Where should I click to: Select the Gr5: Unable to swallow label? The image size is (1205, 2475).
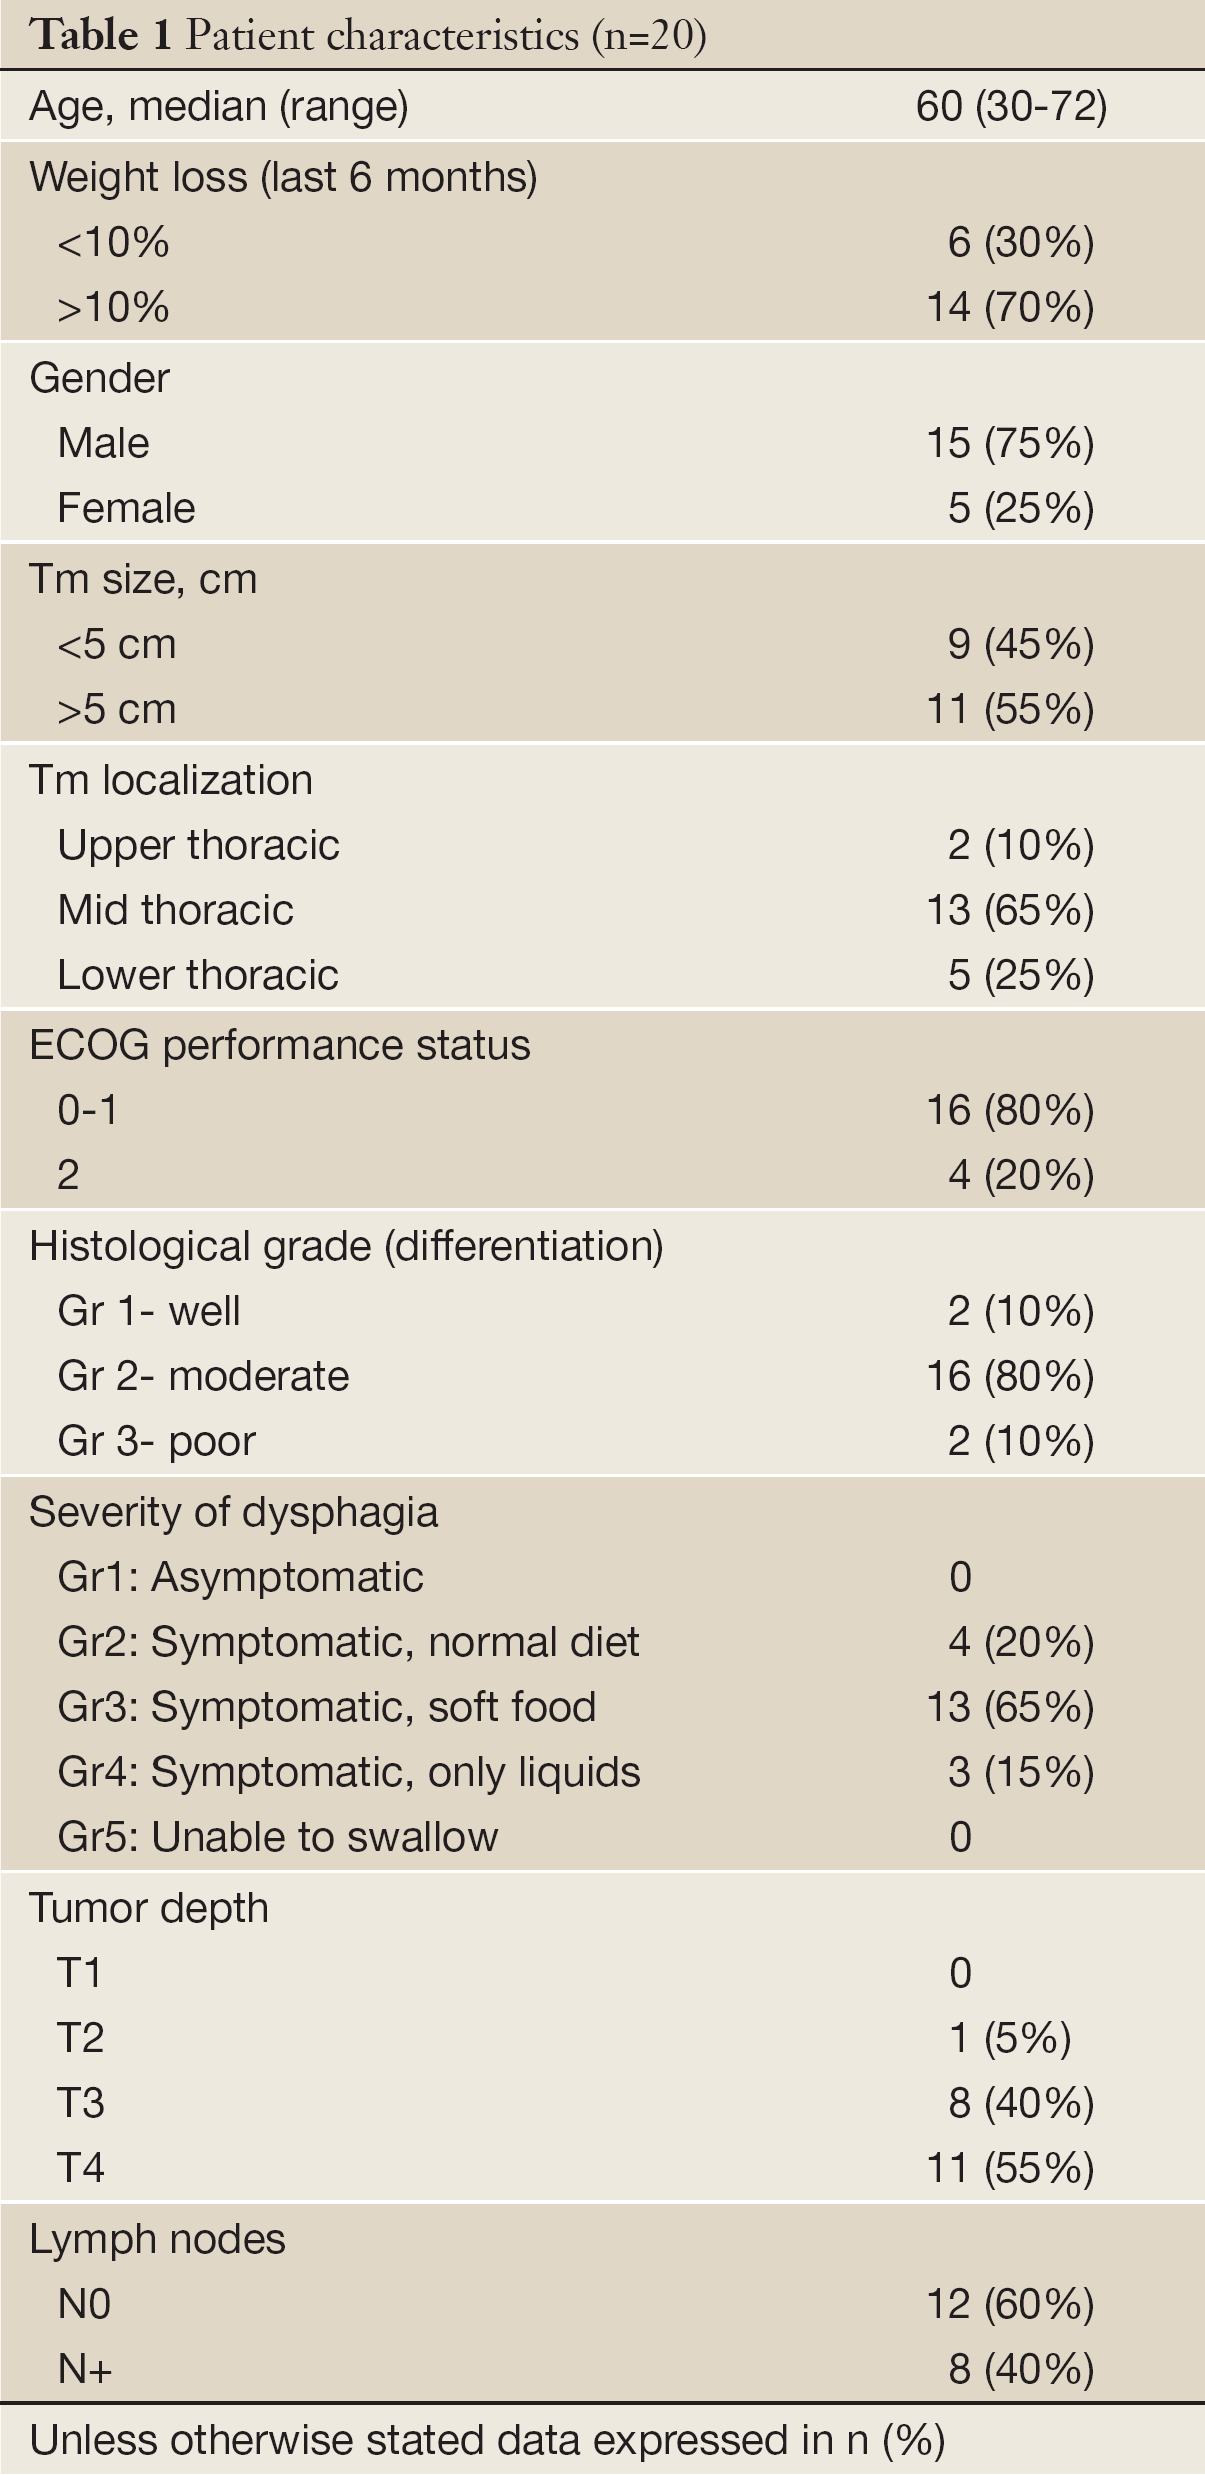[278, 1837]
